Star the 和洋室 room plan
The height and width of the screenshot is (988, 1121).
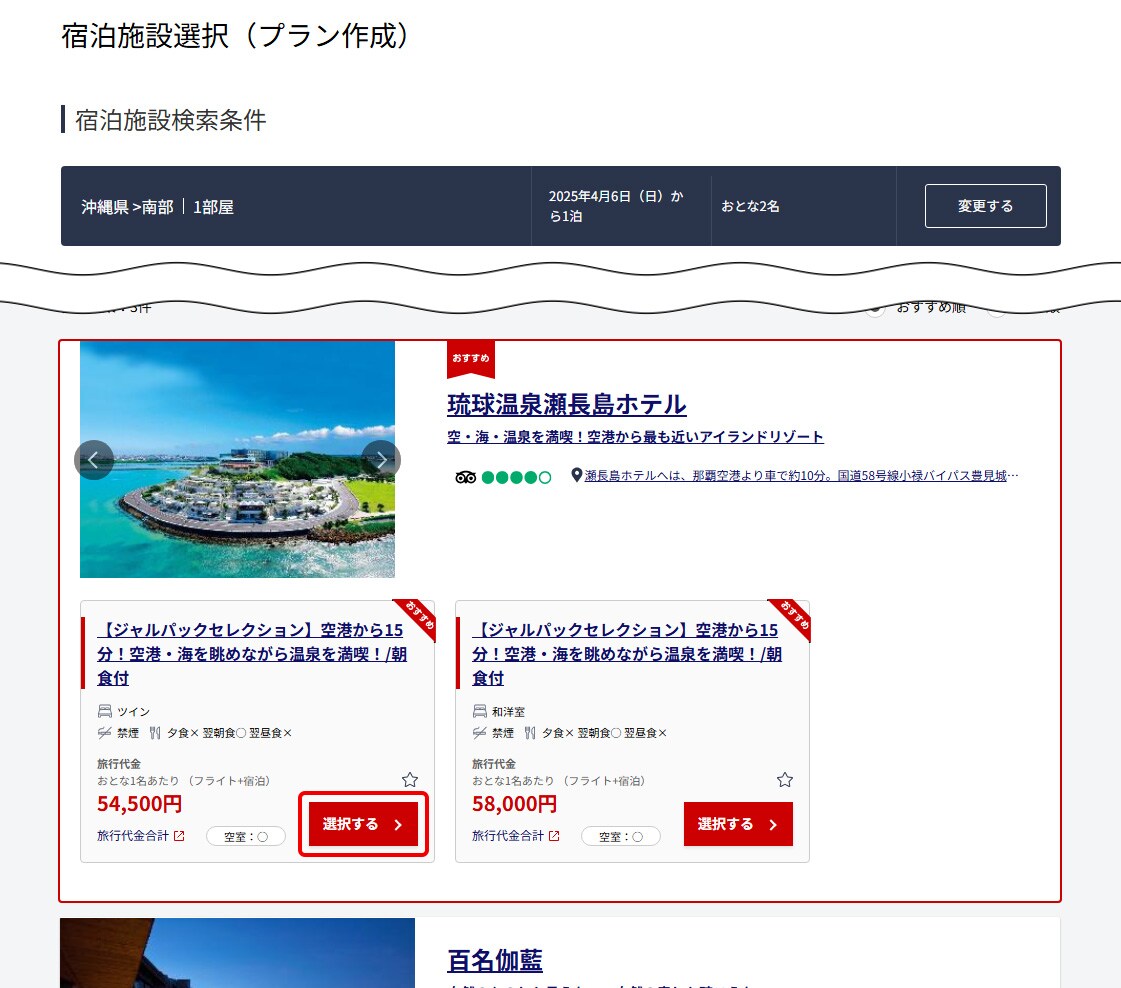point(785,780)
